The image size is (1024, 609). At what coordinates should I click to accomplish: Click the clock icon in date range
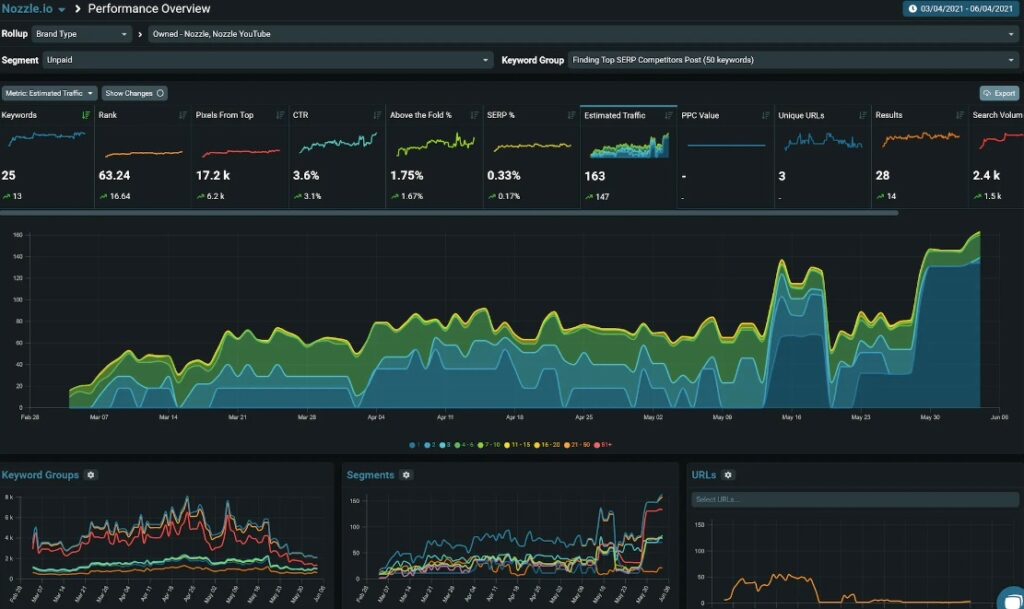pos(912,9)
